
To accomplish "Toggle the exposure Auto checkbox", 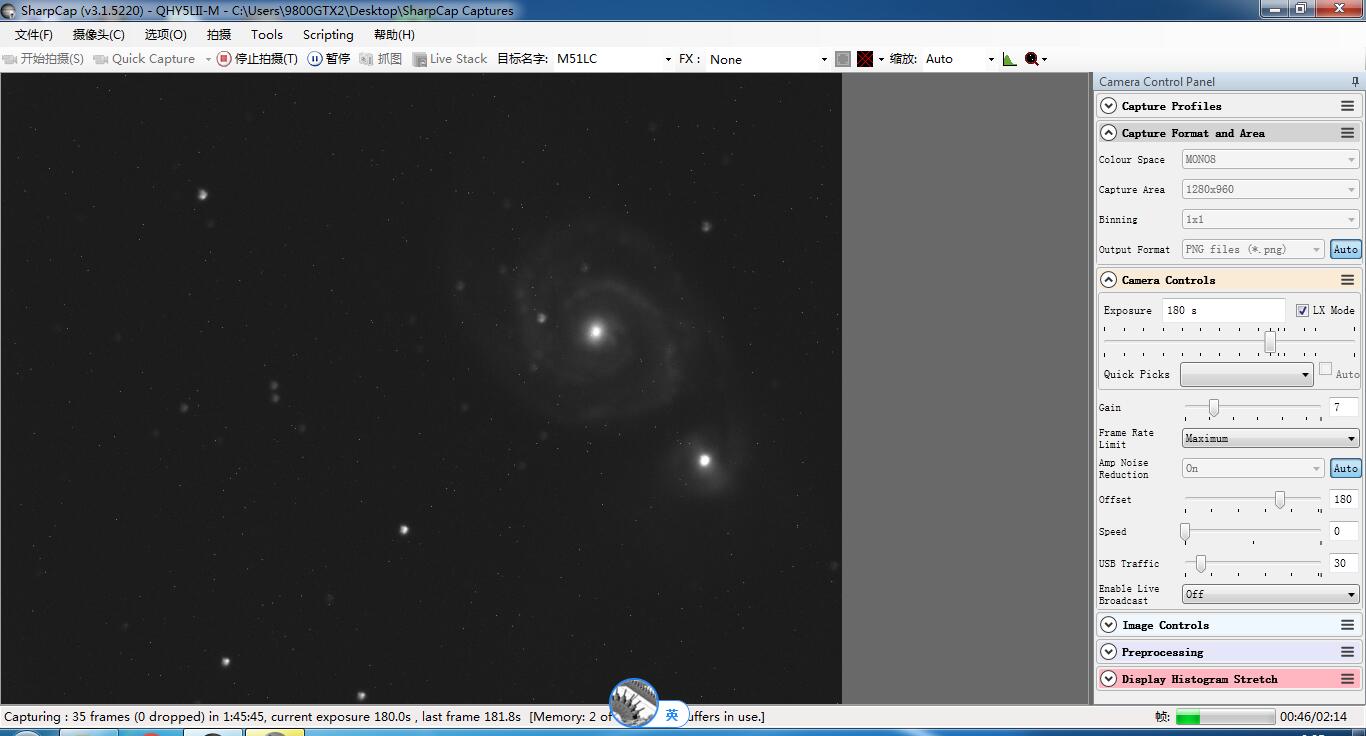I will coord(1325,369).
